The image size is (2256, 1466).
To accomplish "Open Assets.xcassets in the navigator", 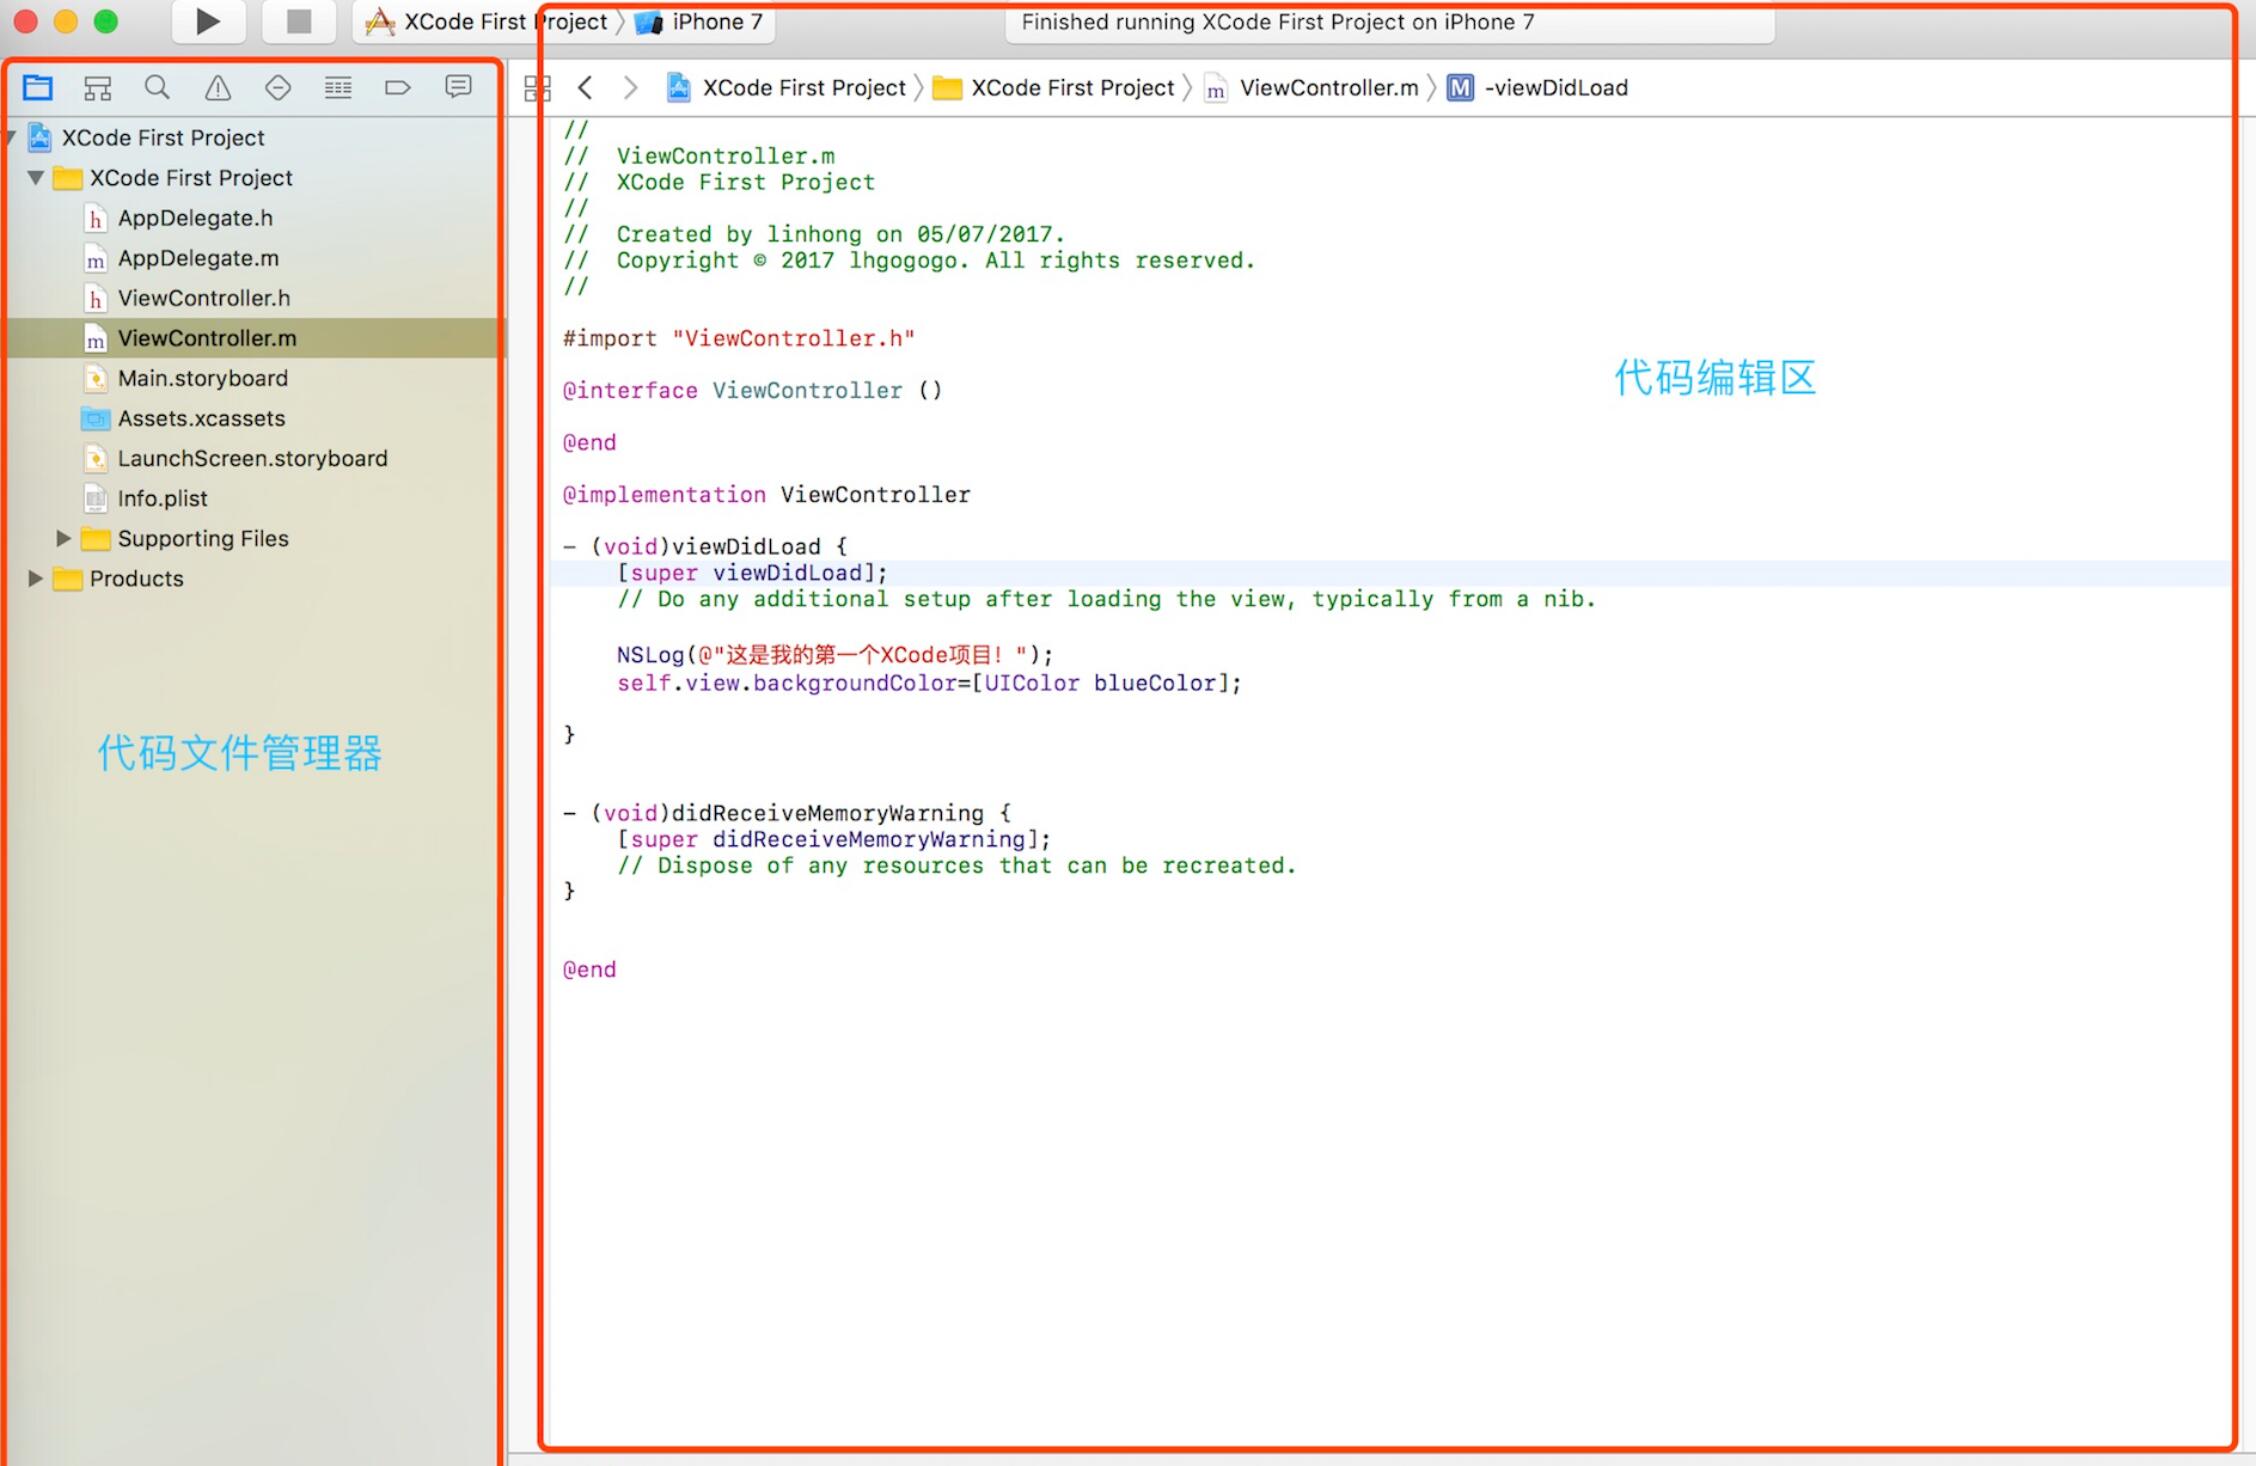I will pos(201,418).
